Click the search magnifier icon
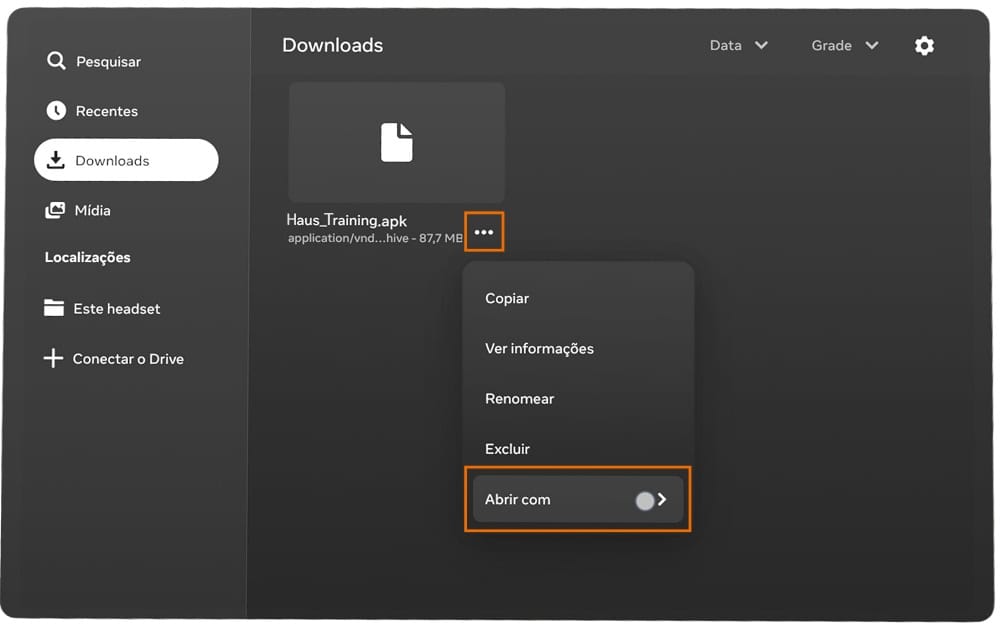 56,61
